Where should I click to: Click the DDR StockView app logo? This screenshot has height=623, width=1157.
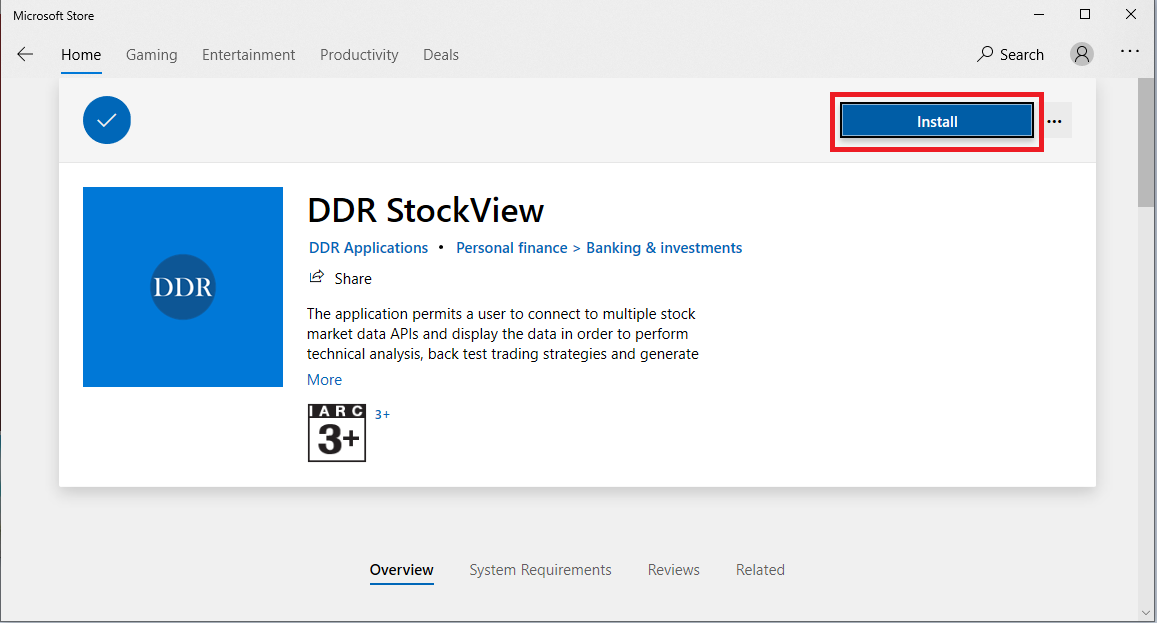pos(183,287)
